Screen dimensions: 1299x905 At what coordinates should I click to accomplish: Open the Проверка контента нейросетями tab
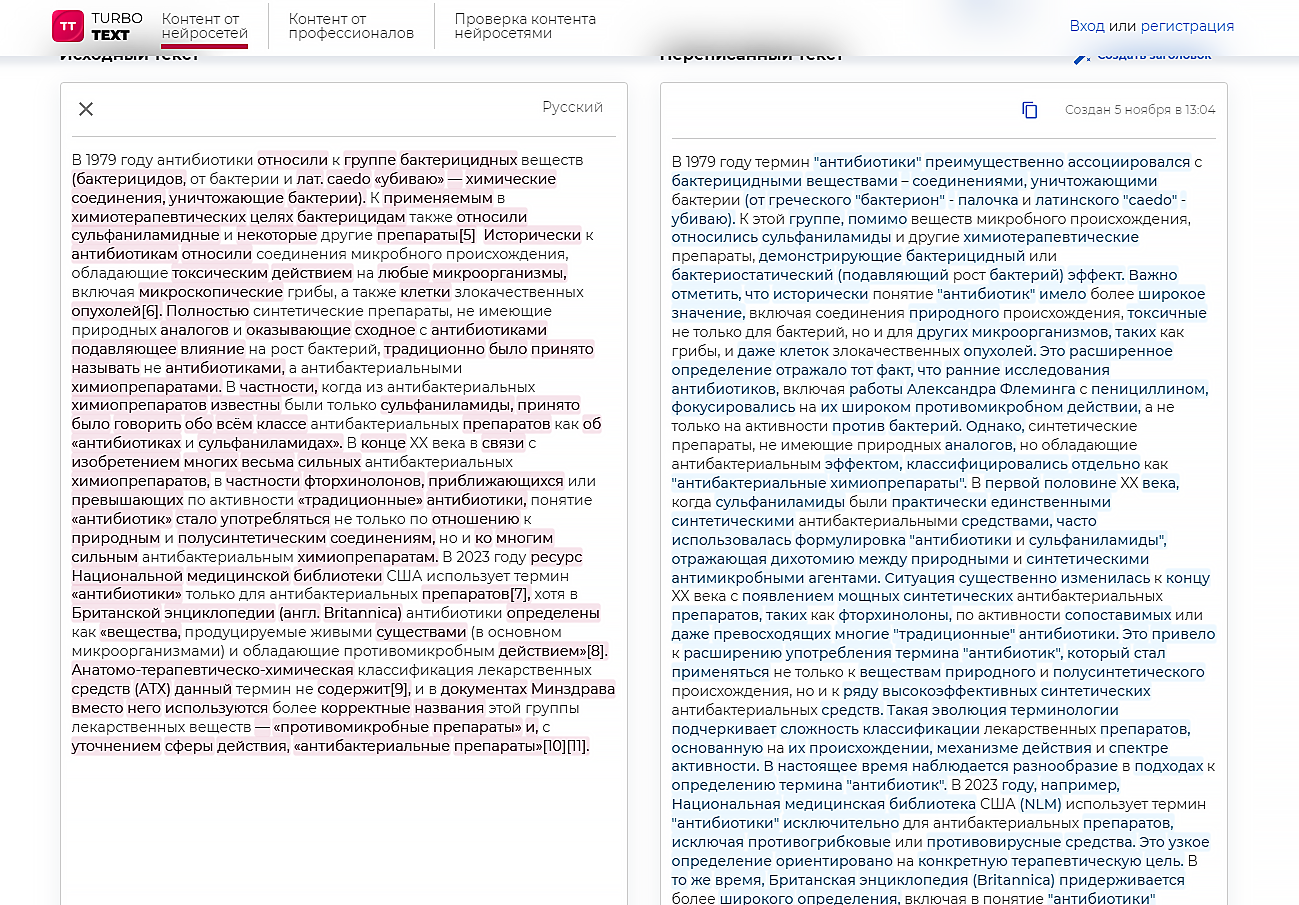pos(525,26)
